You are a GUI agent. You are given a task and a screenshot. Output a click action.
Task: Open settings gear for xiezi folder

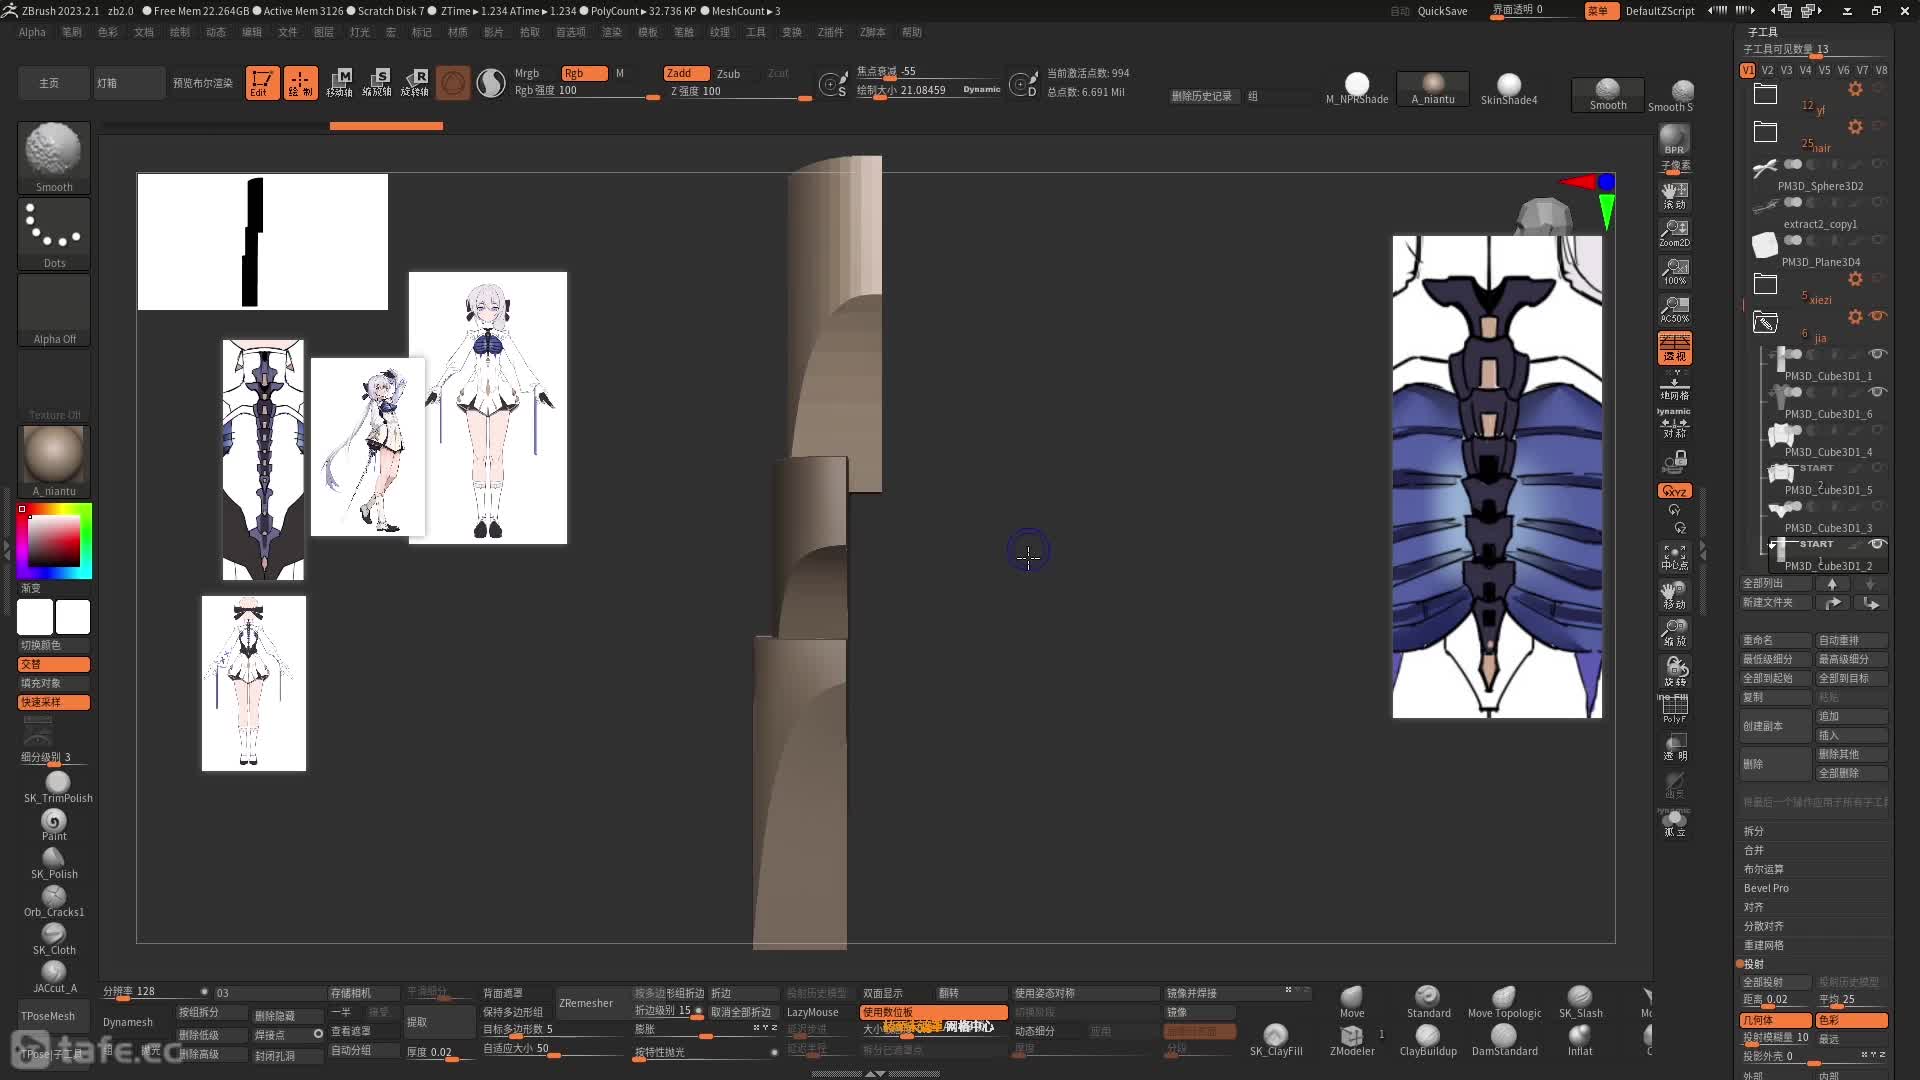1855,278
